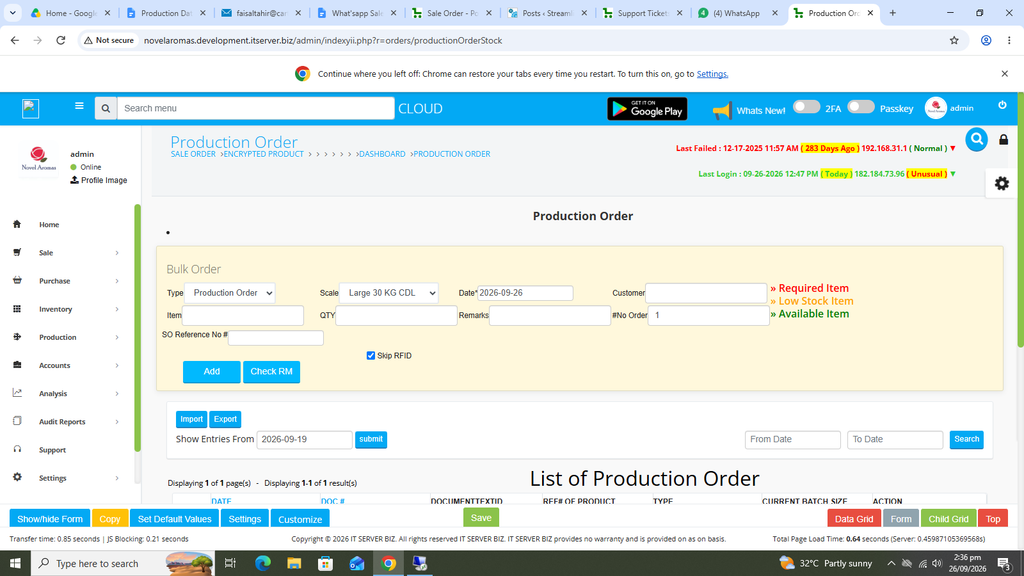Open the hamburger menu icon

(x=79, y=106)
